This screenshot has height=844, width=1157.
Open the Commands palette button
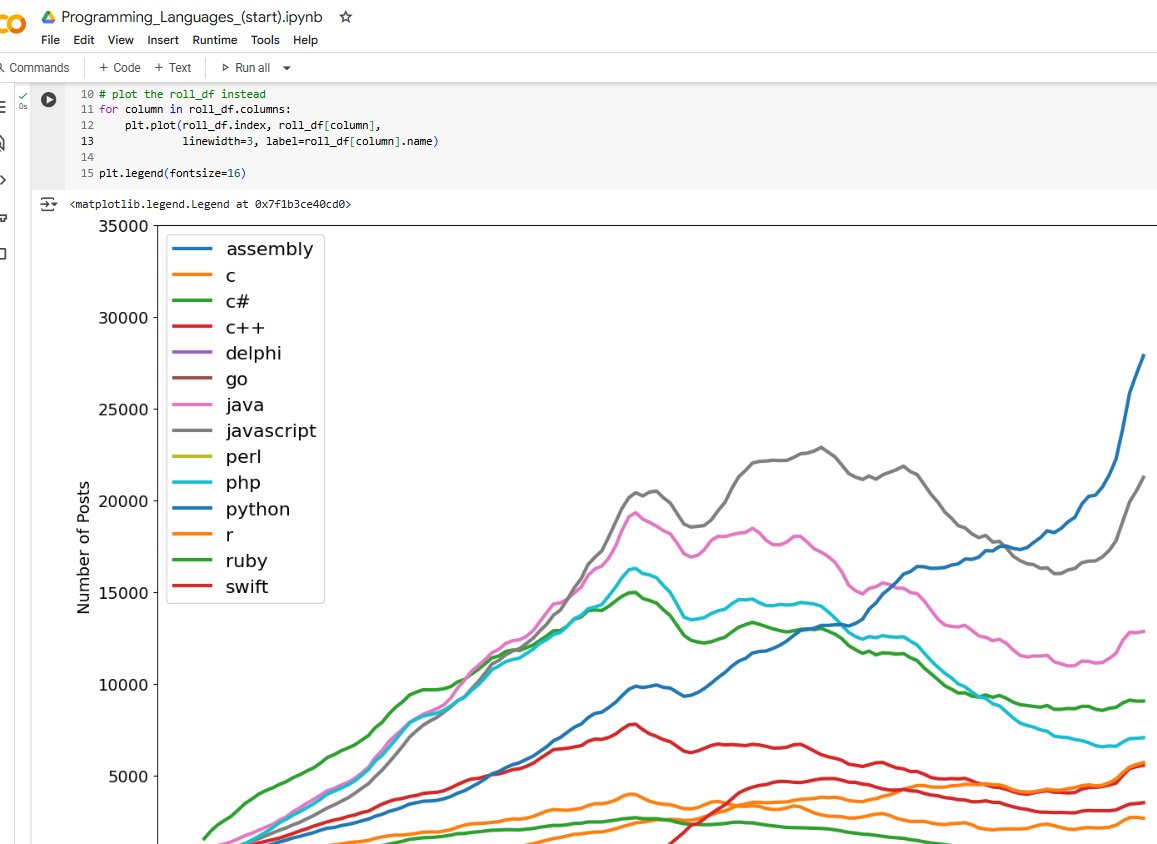pos(35,68)
